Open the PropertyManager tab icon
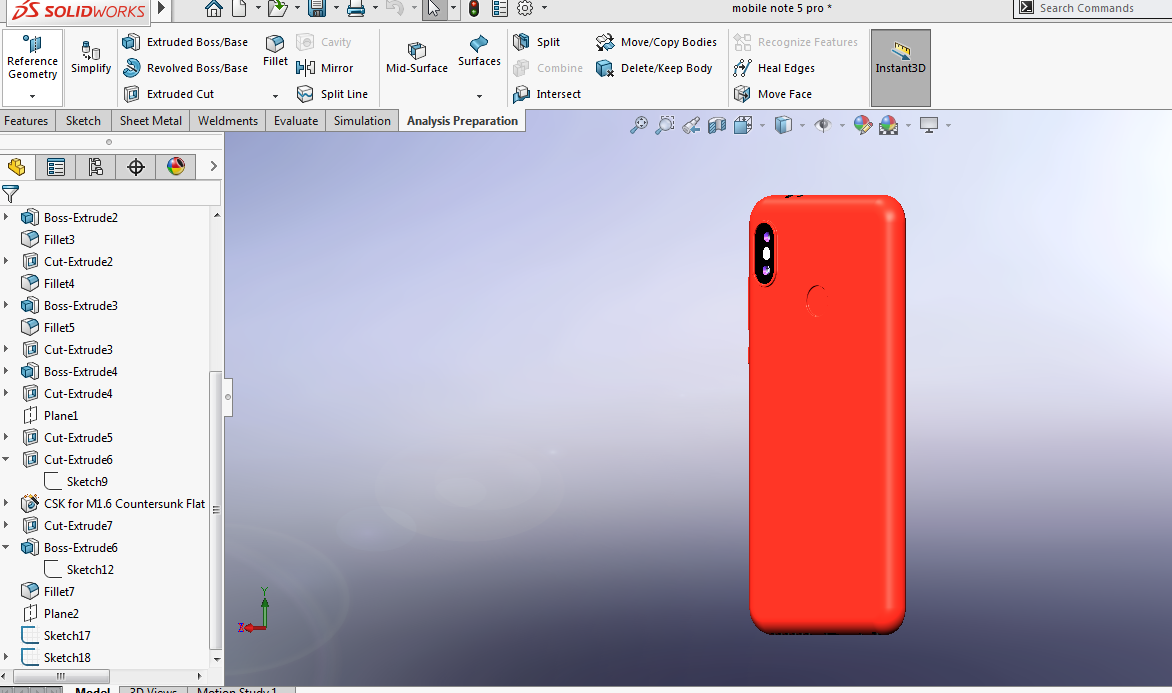Screen dimensions: 1172x693 [55, 167]
